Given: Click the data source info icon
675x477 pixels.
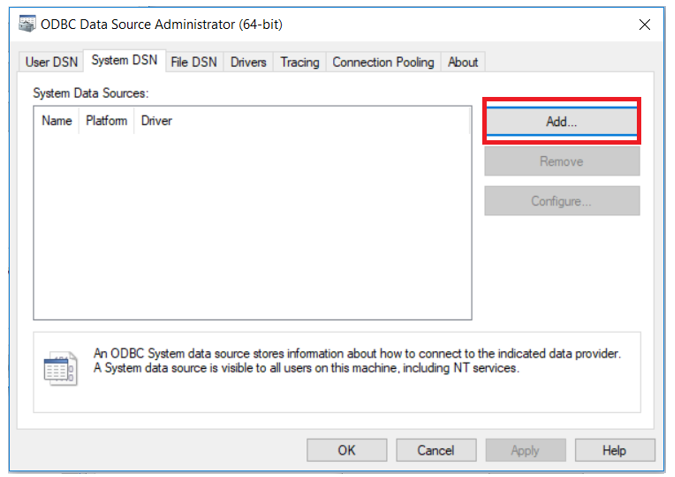Looking at the screenshot, I should click(61, 369).
